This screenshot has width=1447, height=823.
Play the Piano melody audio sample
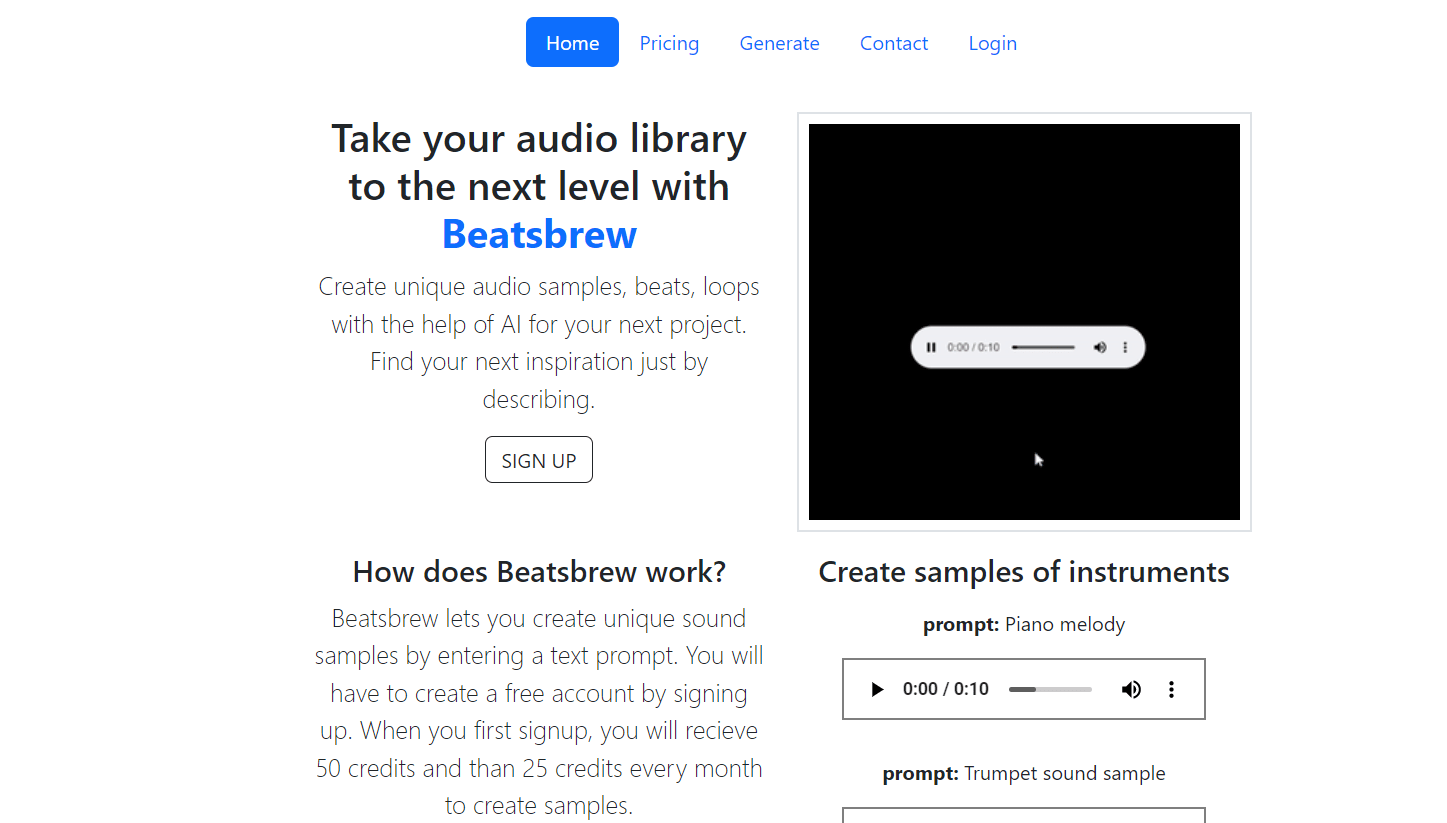(x=877, y=689)
